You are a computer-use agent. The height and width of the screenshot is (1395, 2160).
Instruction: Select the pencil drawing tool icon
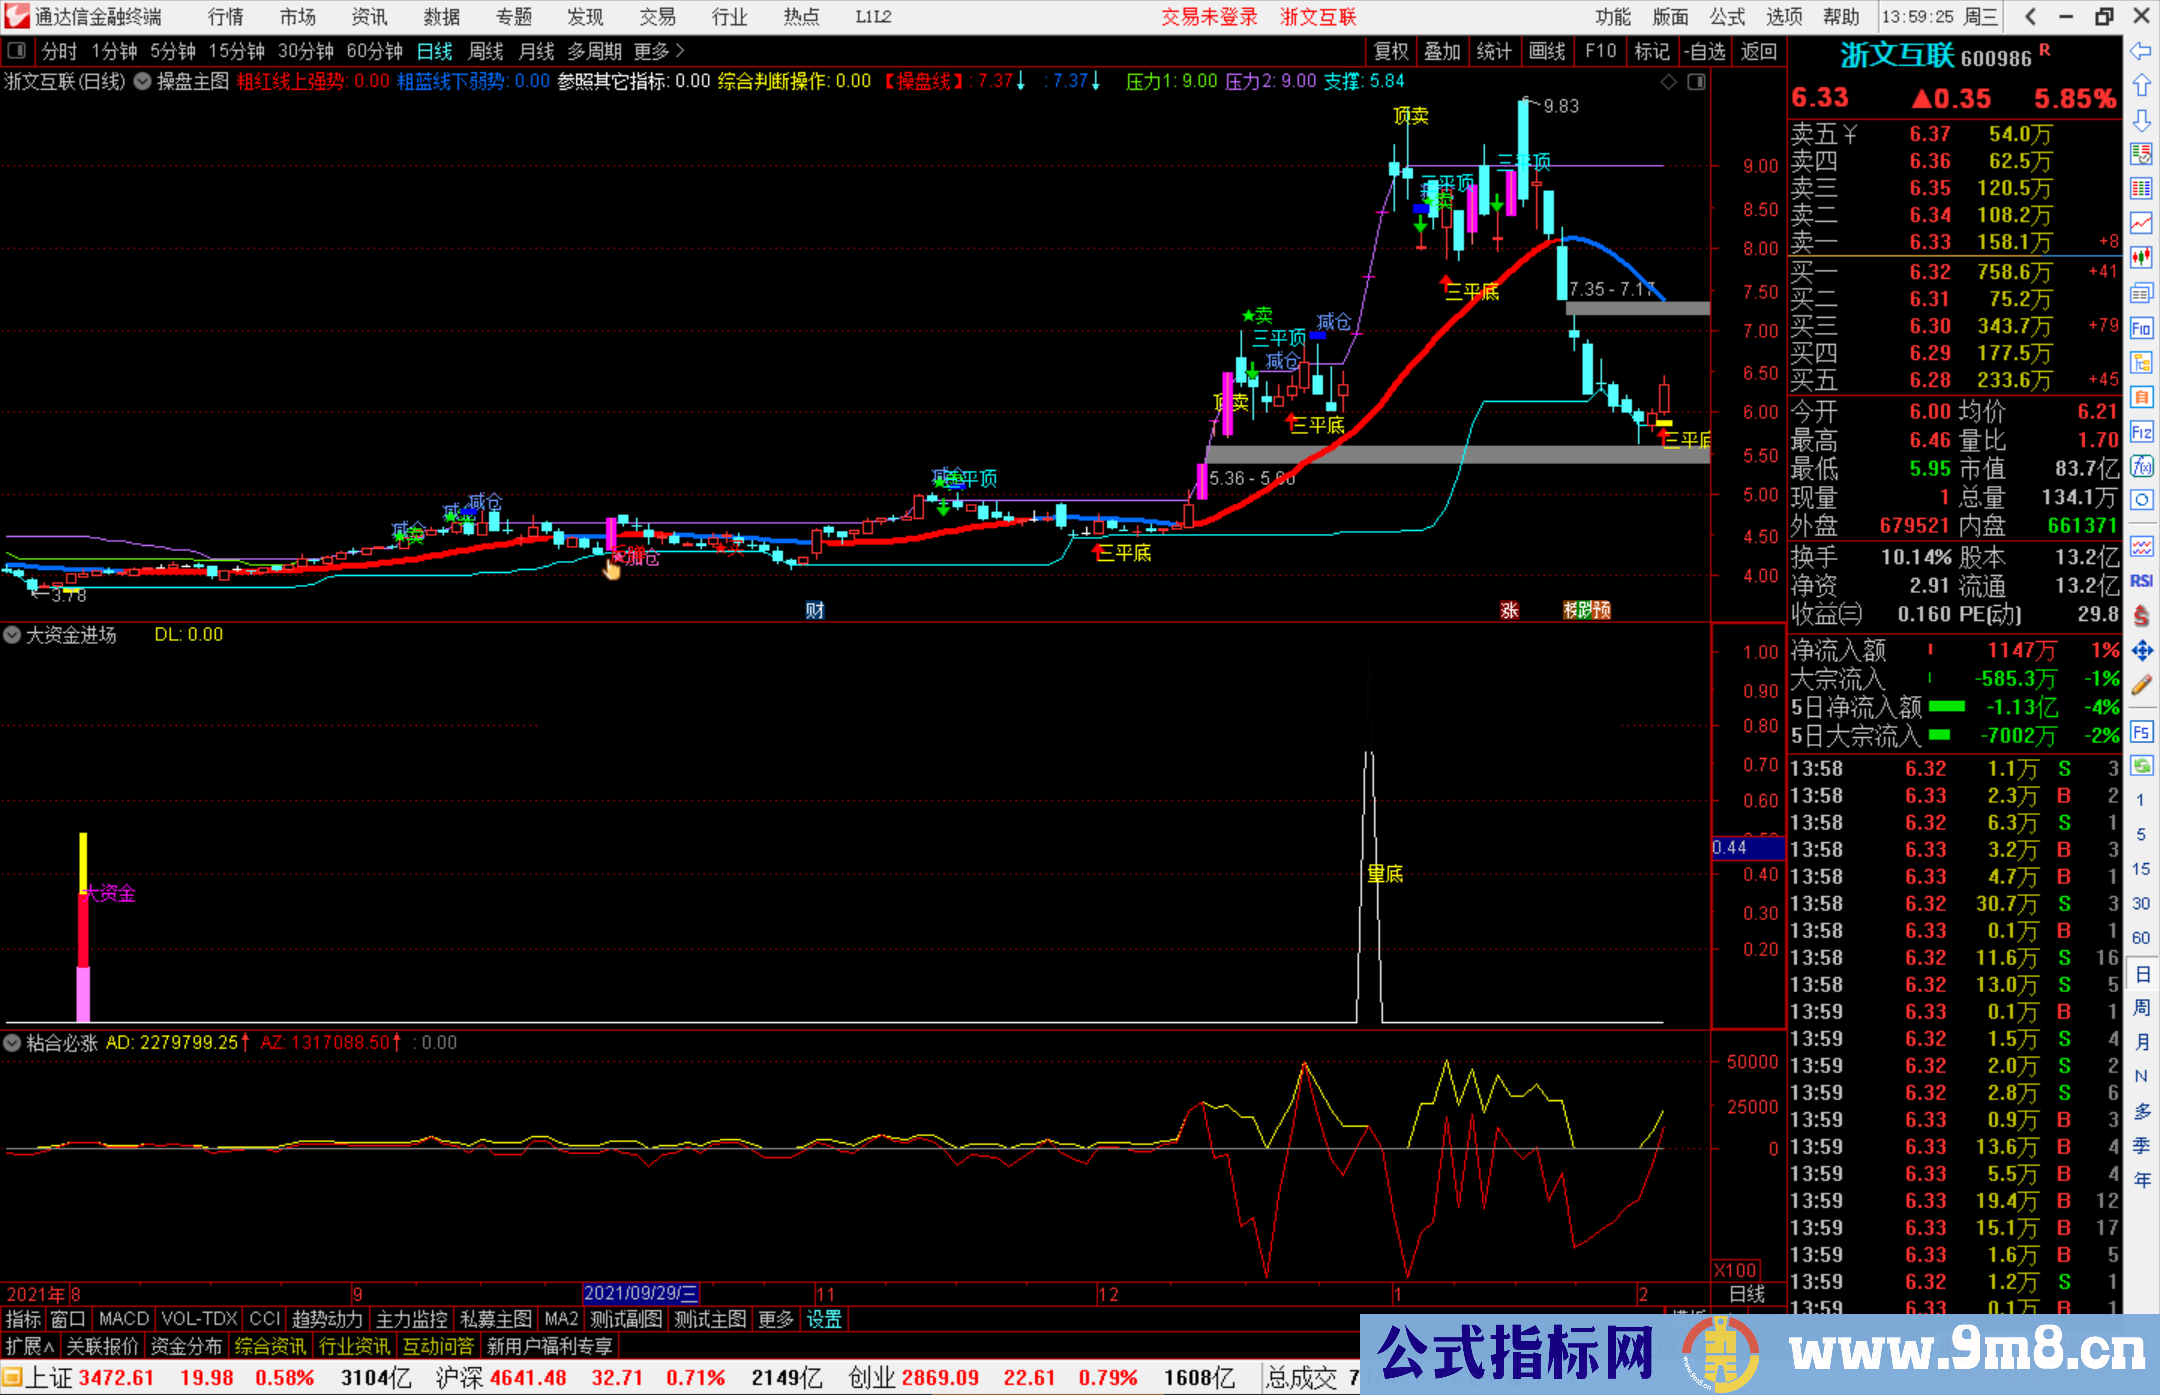tap(2141, 685)
